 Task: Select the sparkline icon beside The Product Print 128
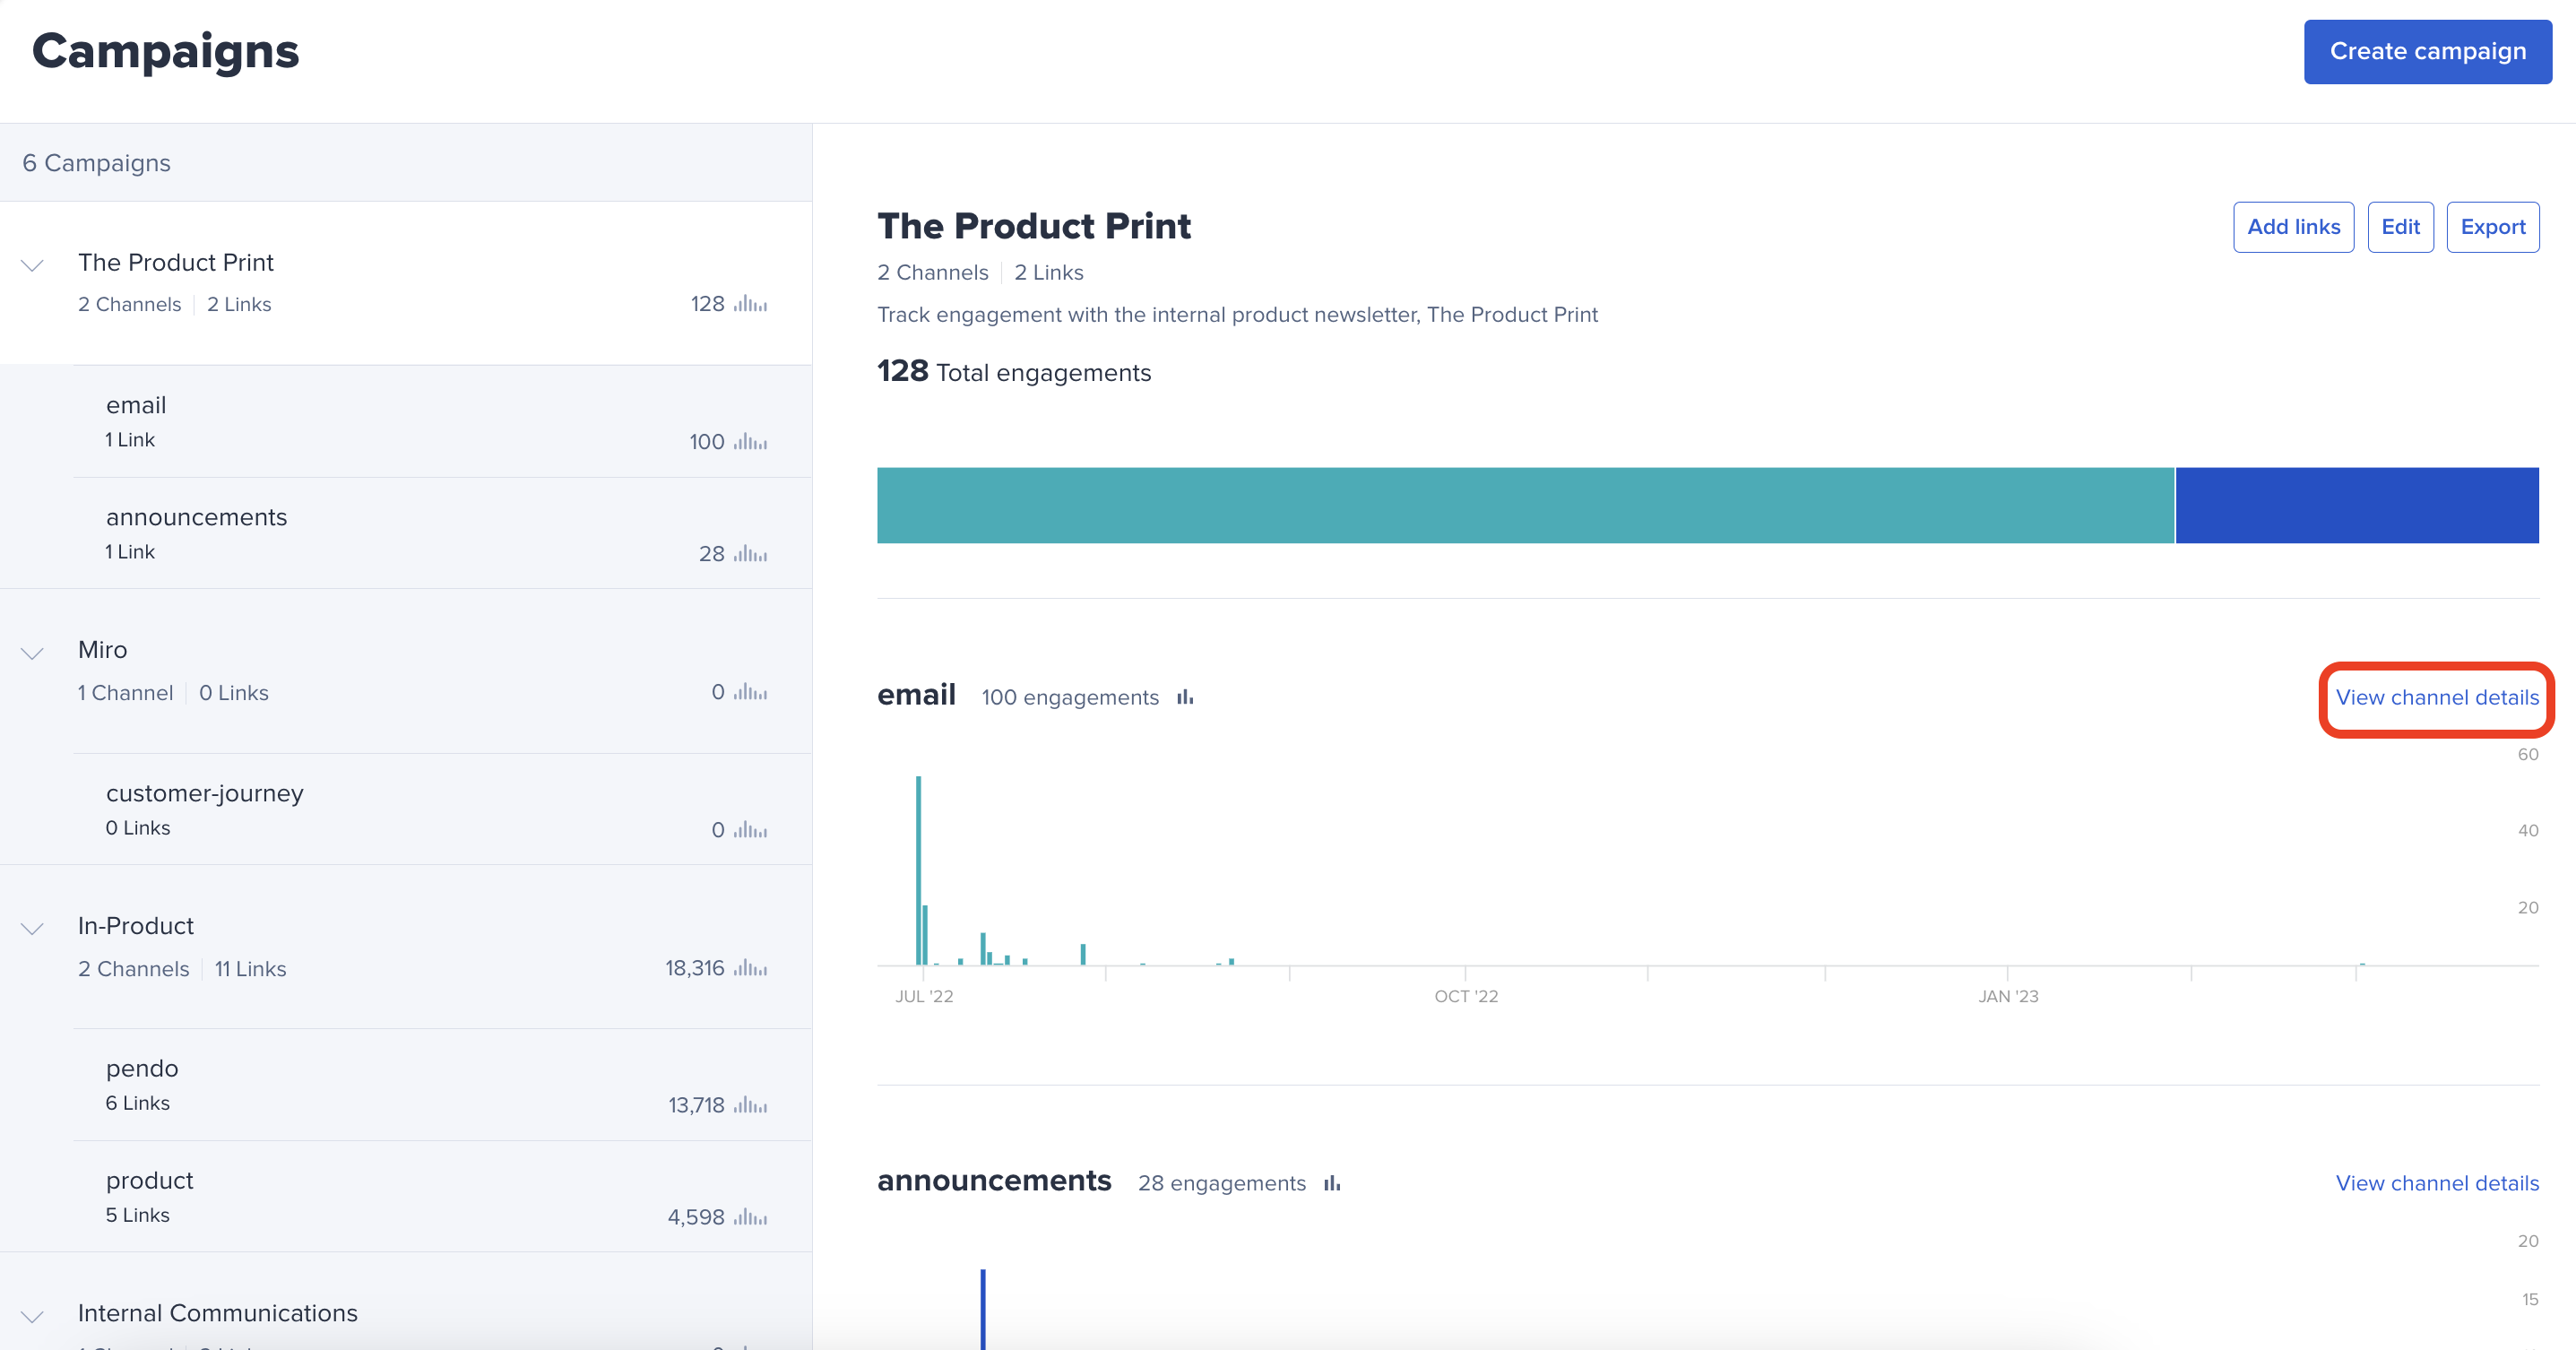[748, 303]
